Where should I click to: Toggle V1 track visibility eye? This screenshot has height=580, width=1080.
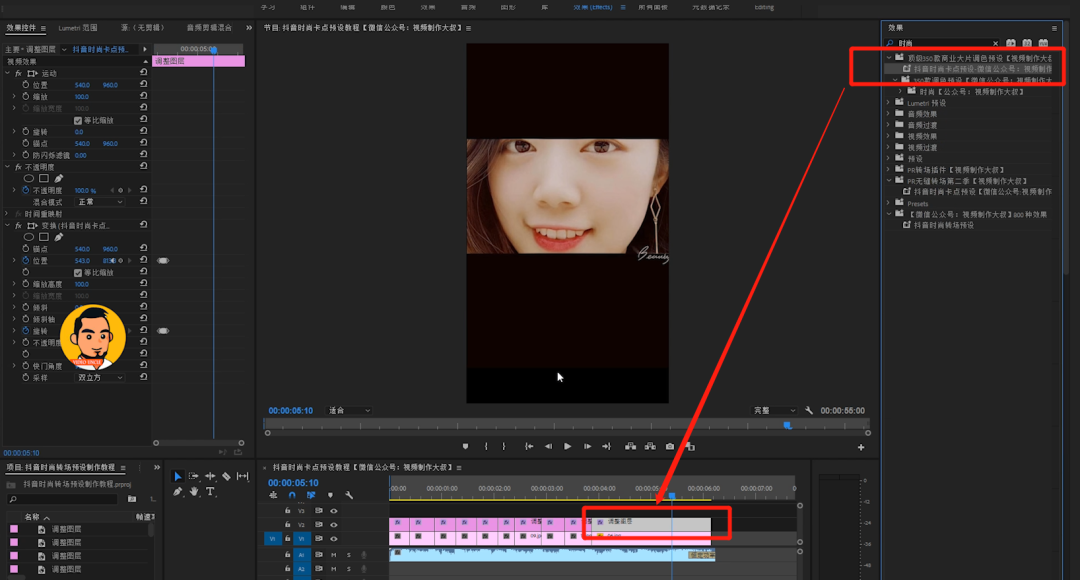(x=334, y=539)
